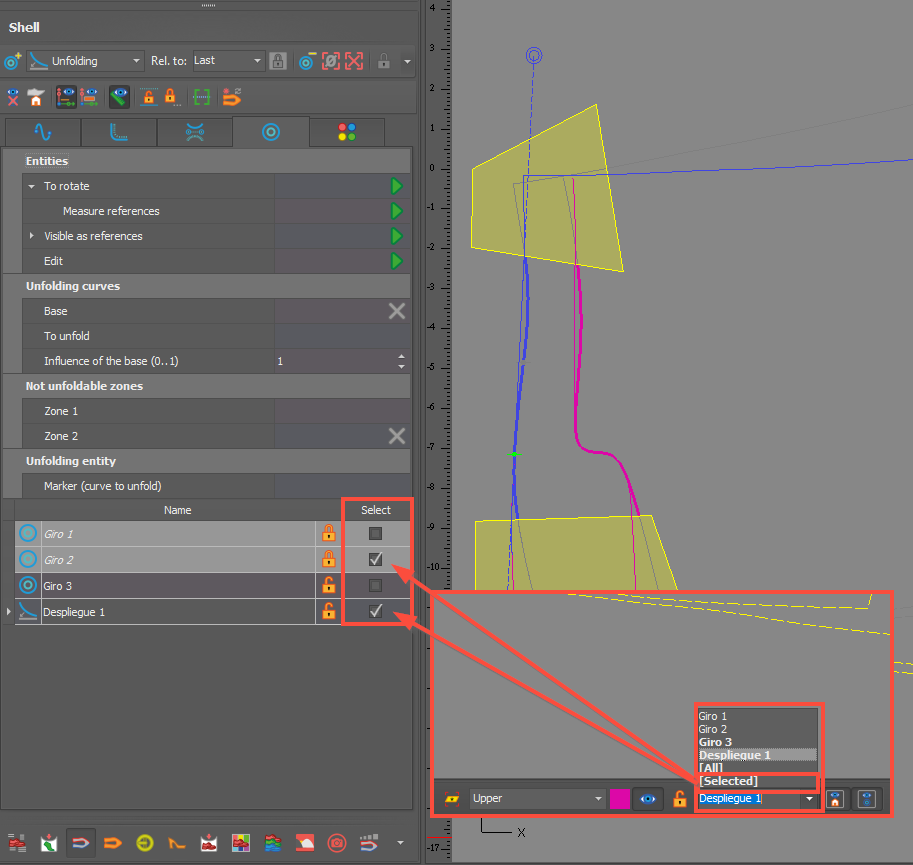This screenshot has height=865, width=913.
Task: Click the magenta color swatch beside Upper
Action: point(619,799)
